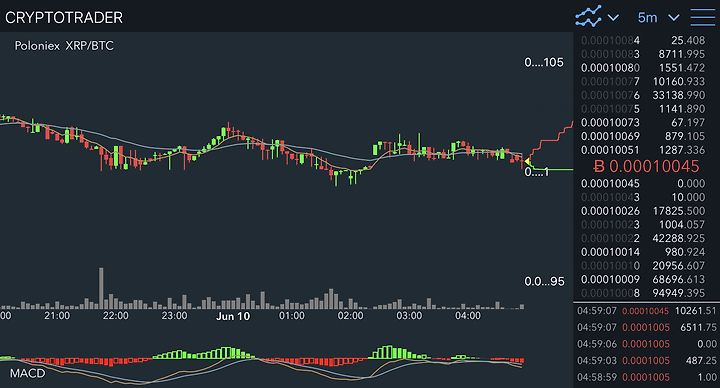
Task: Select bid order with amount 10.000
Action: (643, 197)
